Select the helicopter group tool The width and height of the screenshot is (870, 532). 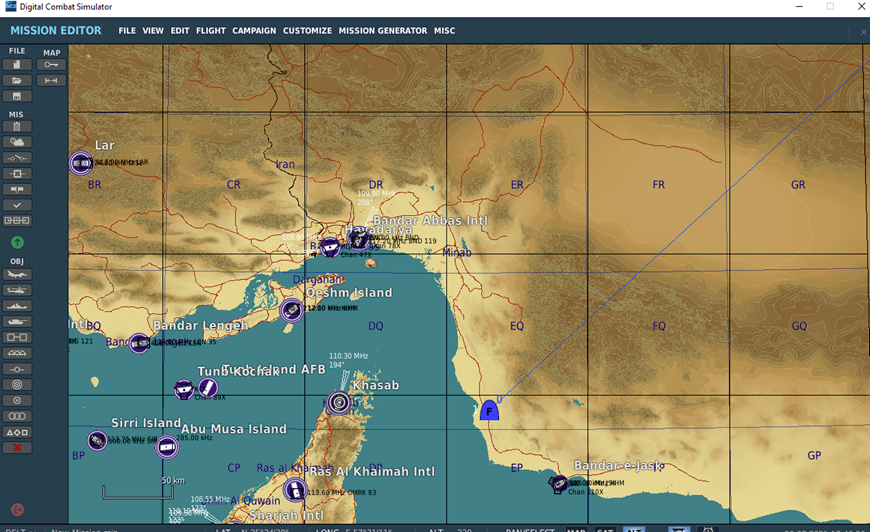(x=17, y=290)
